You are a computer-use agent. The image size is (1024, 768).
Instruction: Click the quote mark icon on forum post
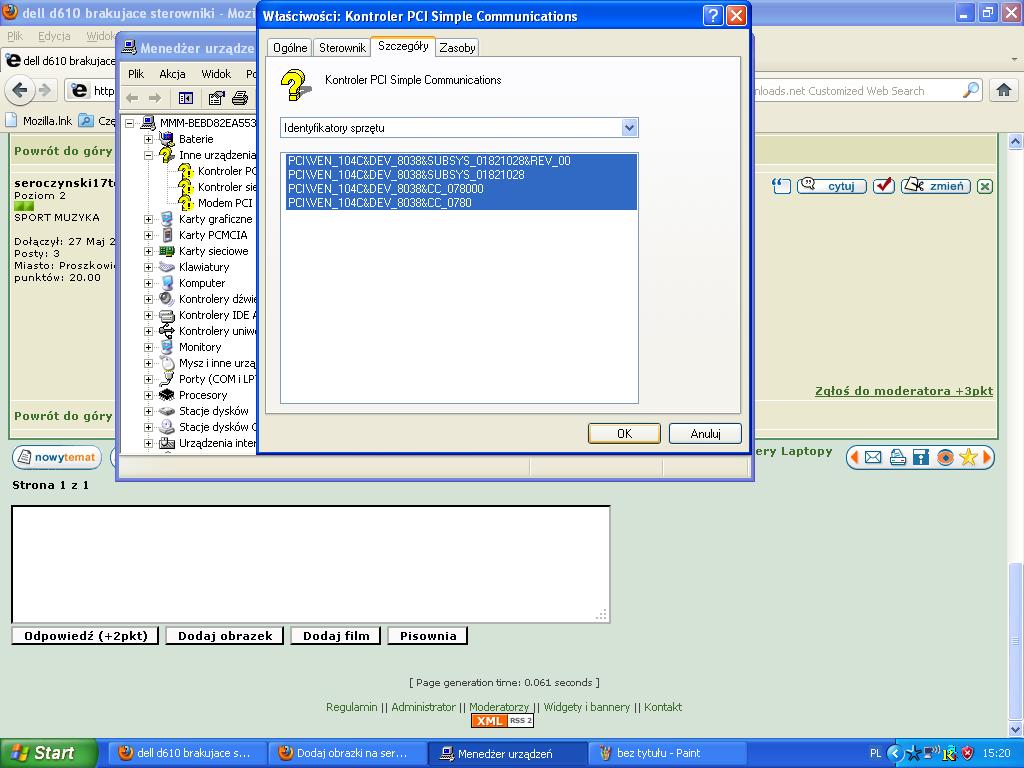[x=781, y=186]
